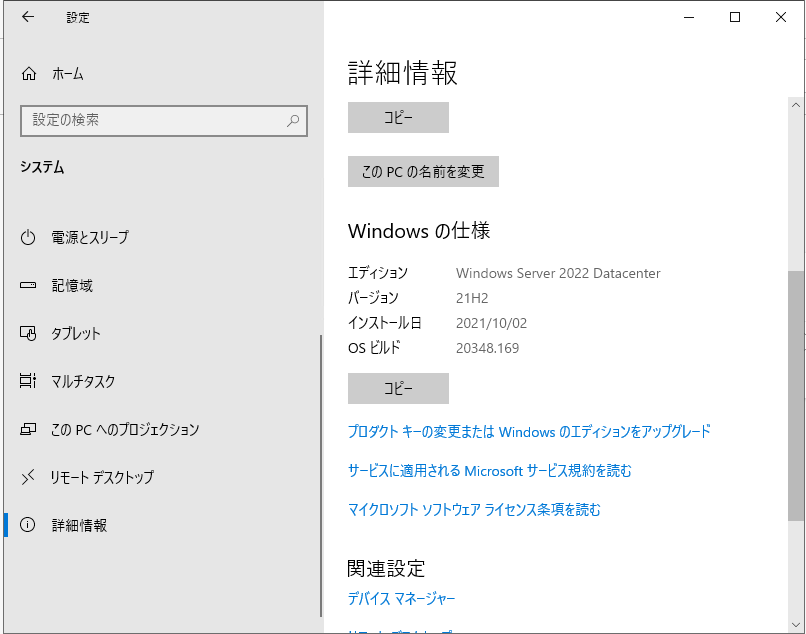Click the この PC へのプロジェクション icon
Viewport: 806px width, 634px height.
[28, 429]
